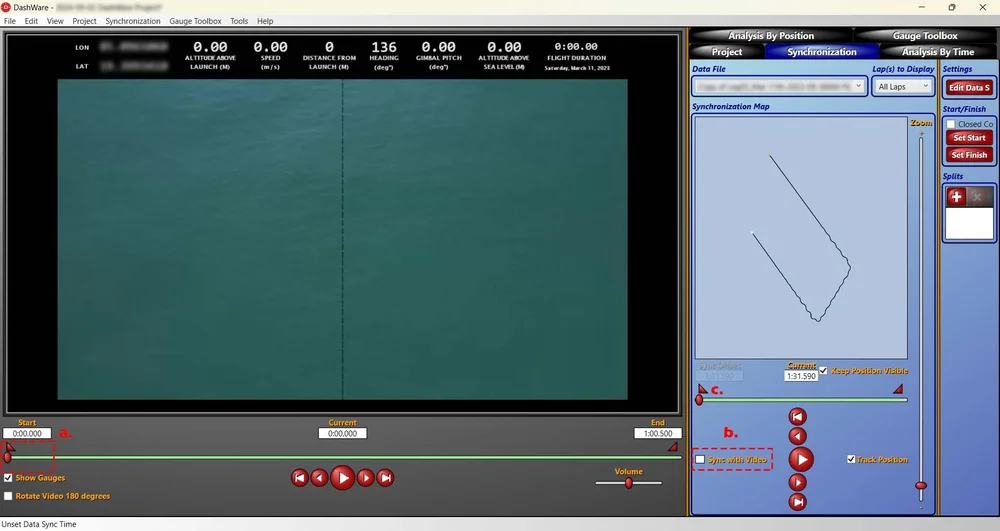Jump to data end in Synchronization panel
Viewport: 1000px width, 531px height.
[797, 502]
